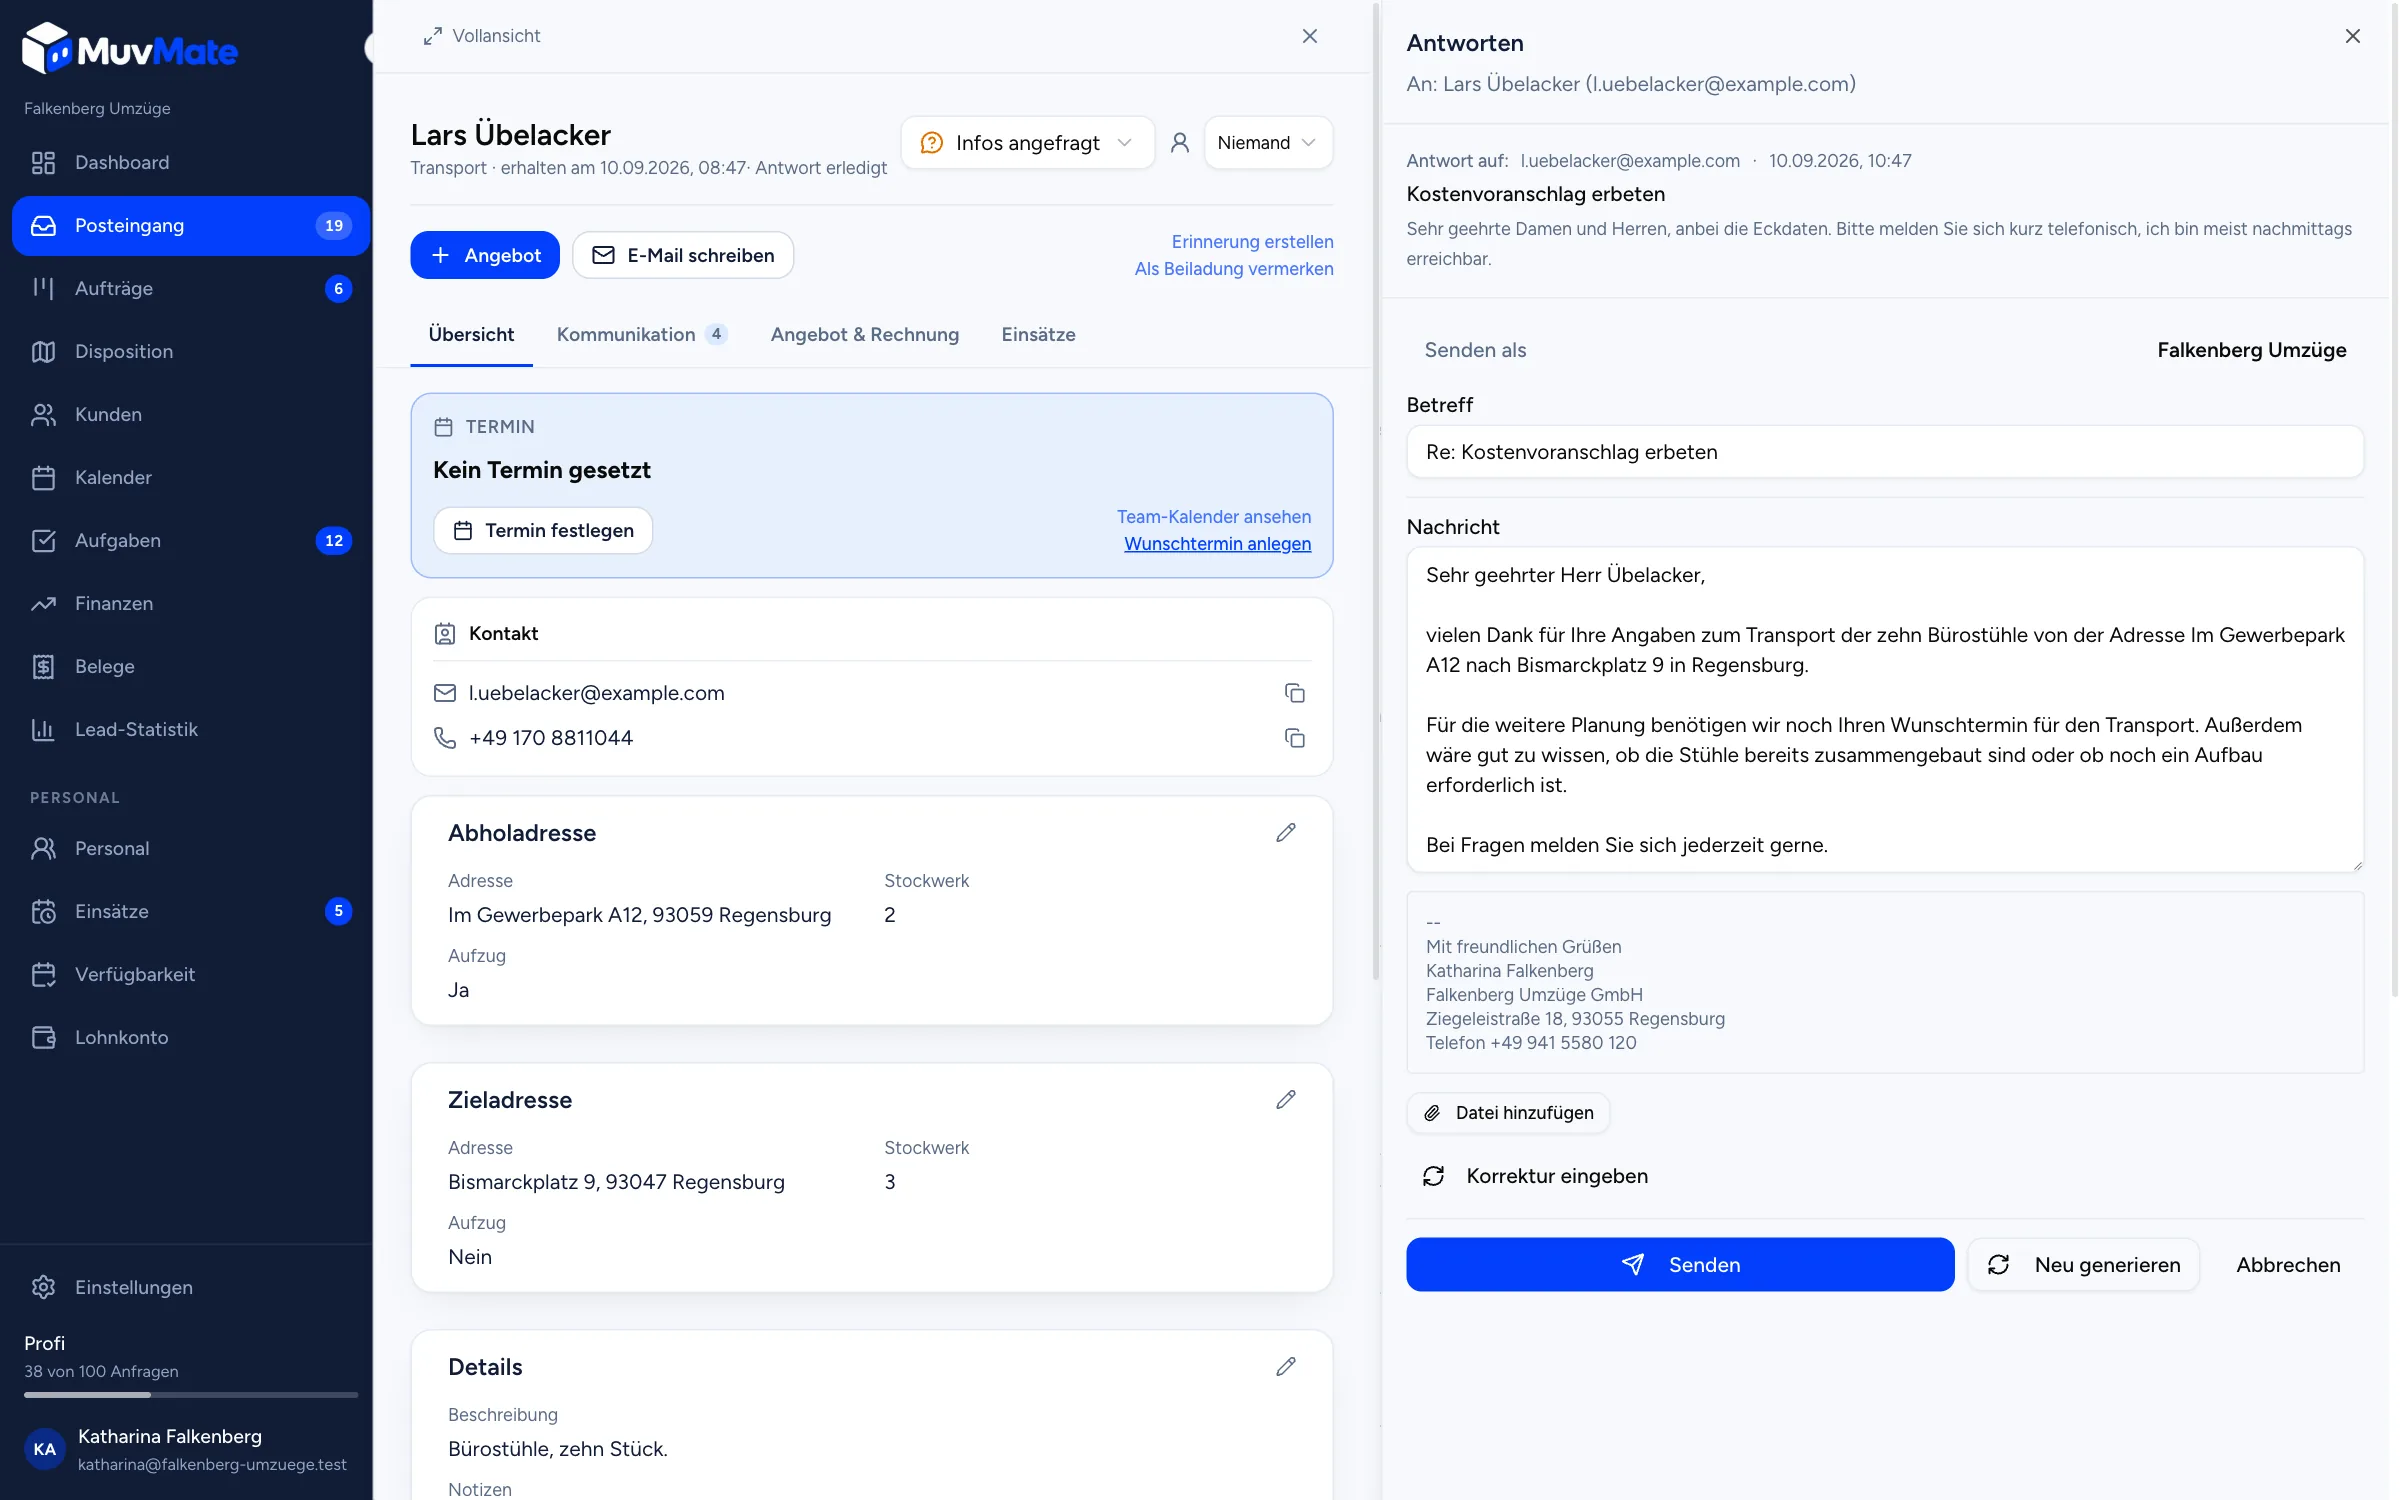
Task: Open Dashboard from sidebar
Action: click(x=190, y=162)
